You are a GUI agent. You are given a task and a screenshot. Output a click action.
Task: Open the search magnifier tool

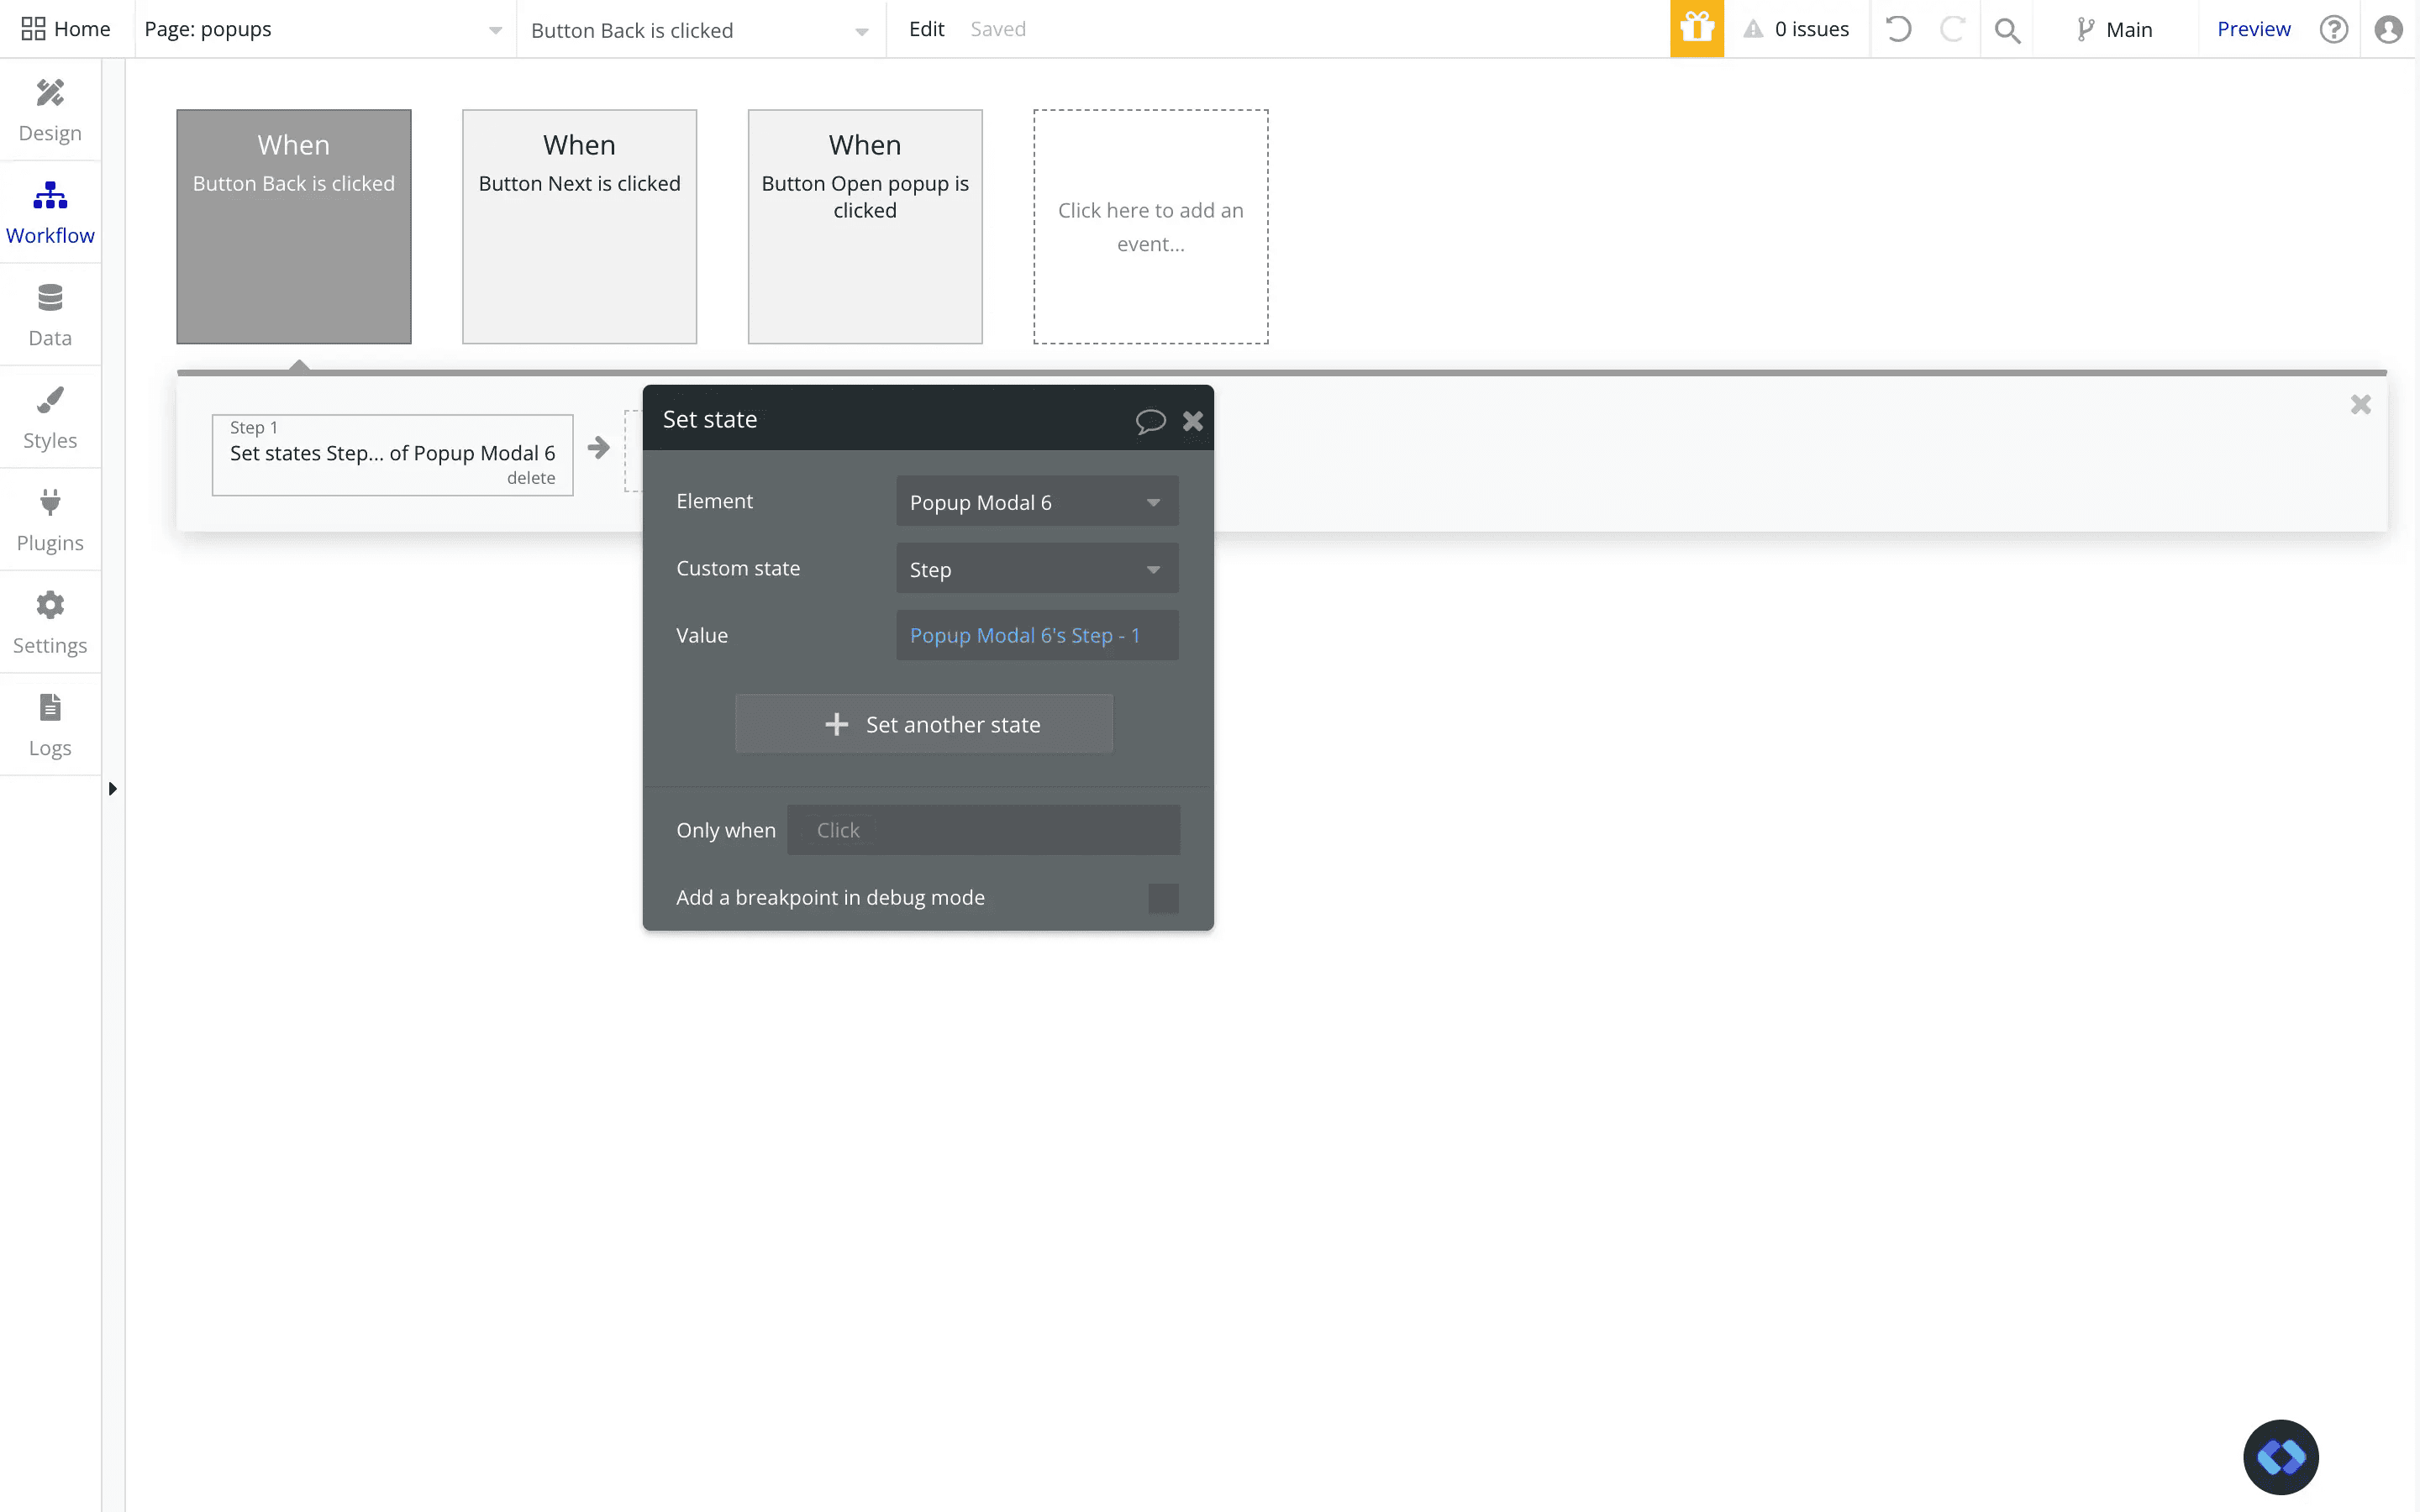click(2006, 30)
